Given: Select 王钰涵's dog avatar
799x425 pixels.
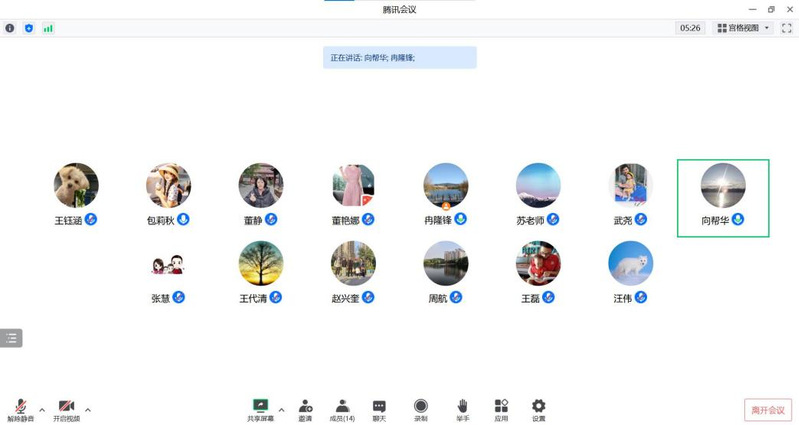Looking at the screenshot, I should (x=76, y=185).
